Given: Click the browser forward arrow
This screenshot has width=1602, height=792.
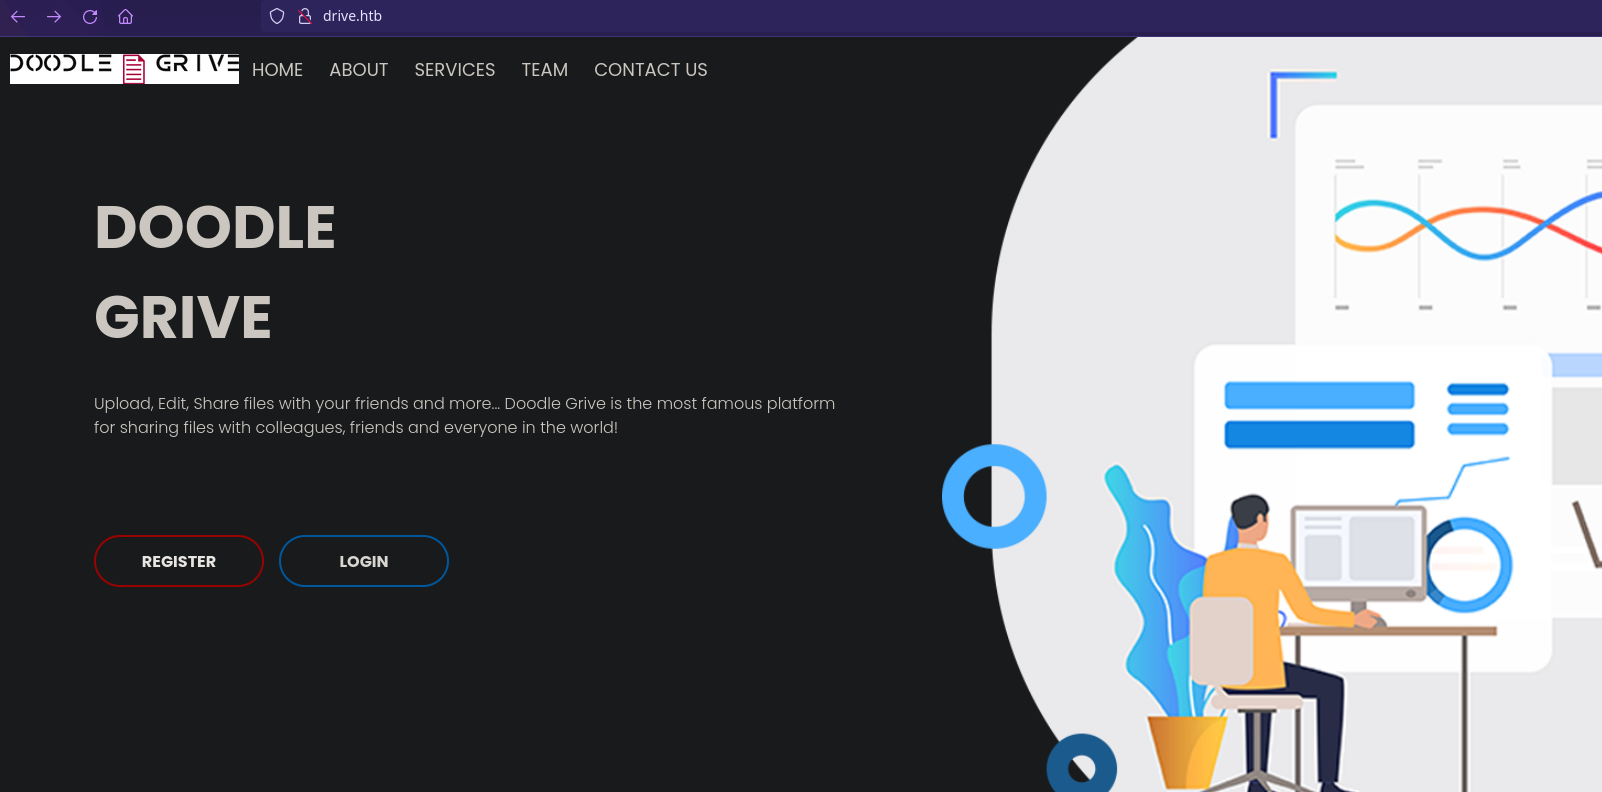Looking at the screenshot, I should pos(54,16).
